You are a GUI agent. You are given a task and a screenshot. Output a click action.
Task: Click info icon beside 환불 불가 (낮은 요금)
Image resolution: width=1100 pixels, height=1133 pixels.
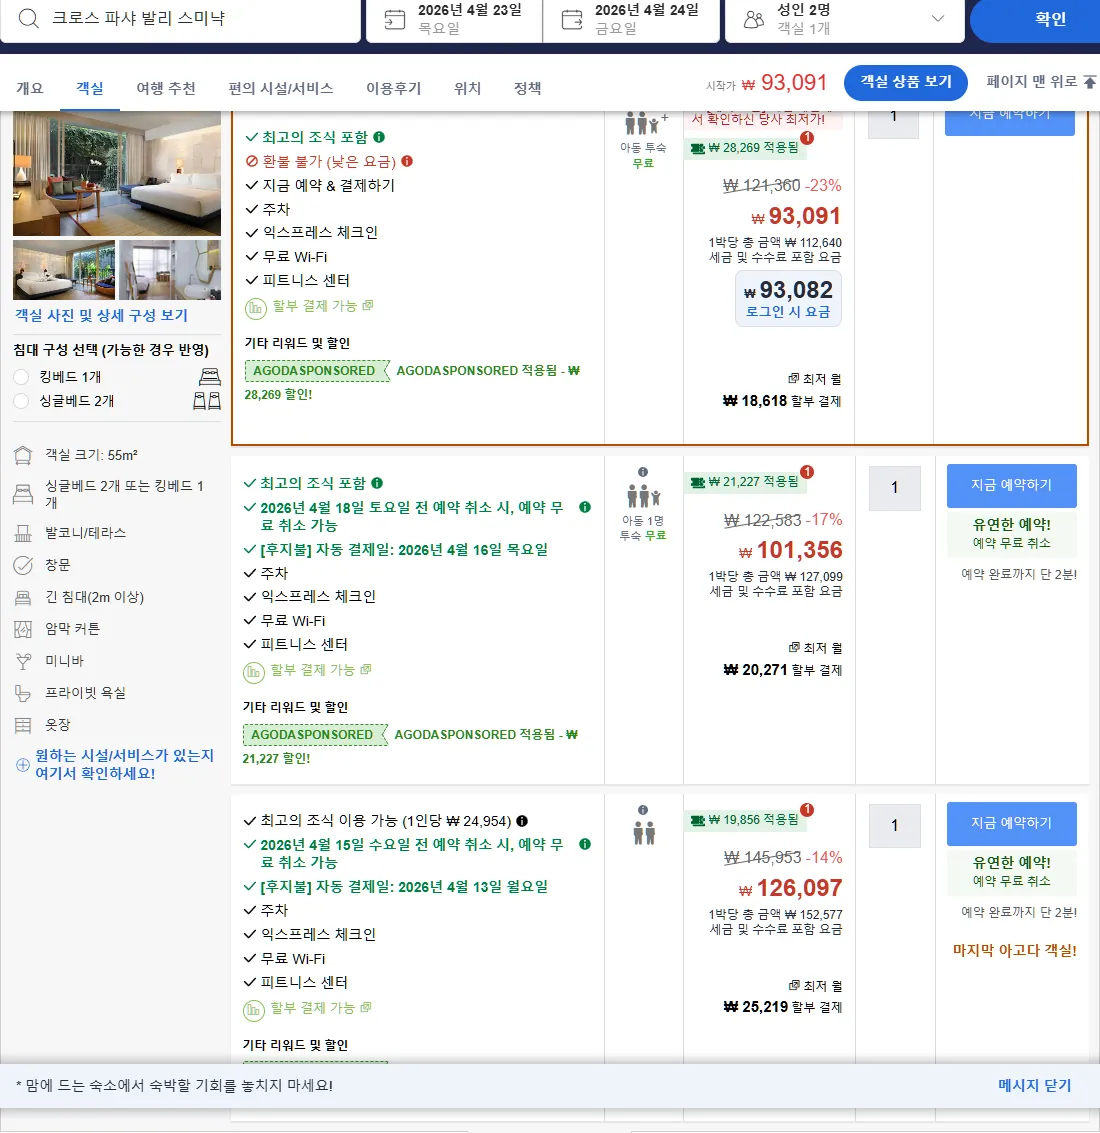[407, 161]
